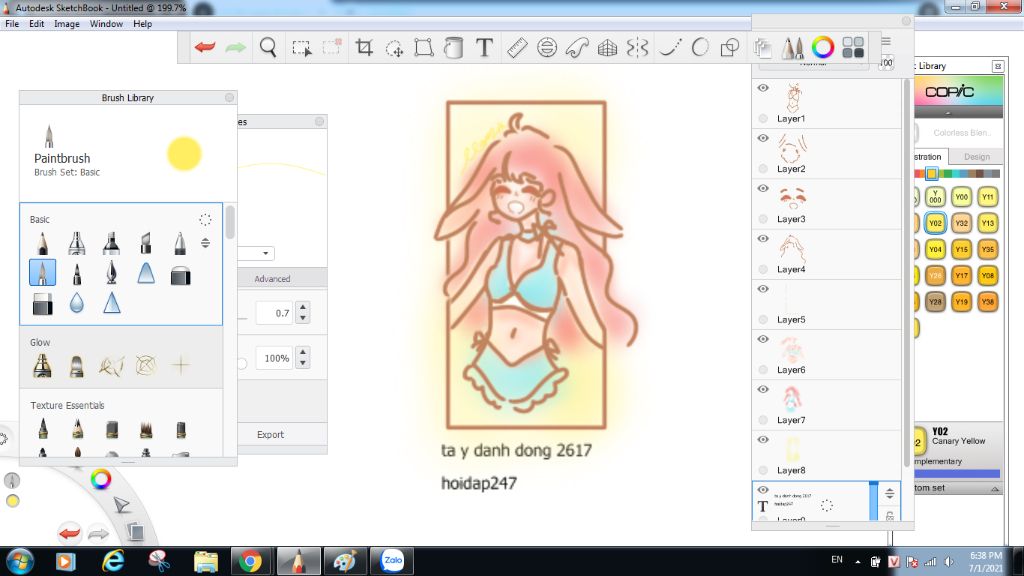
Task: Open the Edit menu
Action: pos(37,24)
